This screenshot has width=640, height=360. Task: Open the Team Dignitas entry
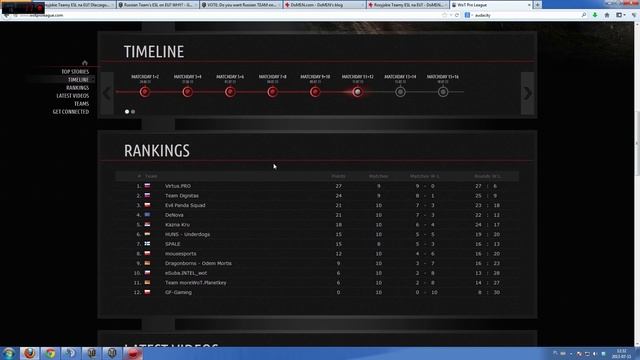[x=182, y=196]
